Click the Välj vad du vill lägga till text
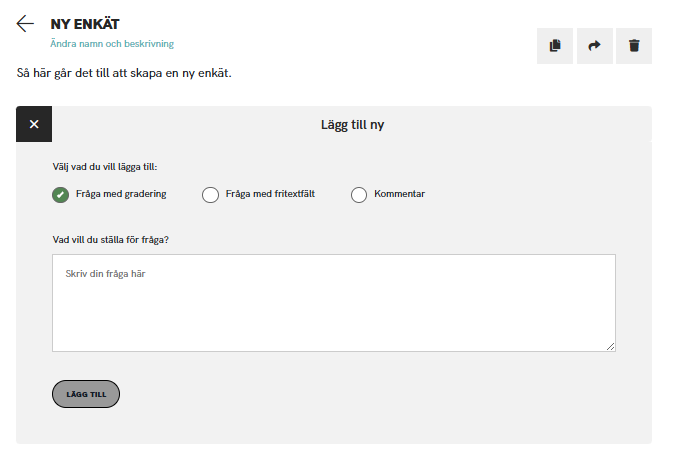This screenshot has height=461, width=684. pos(104,167)
